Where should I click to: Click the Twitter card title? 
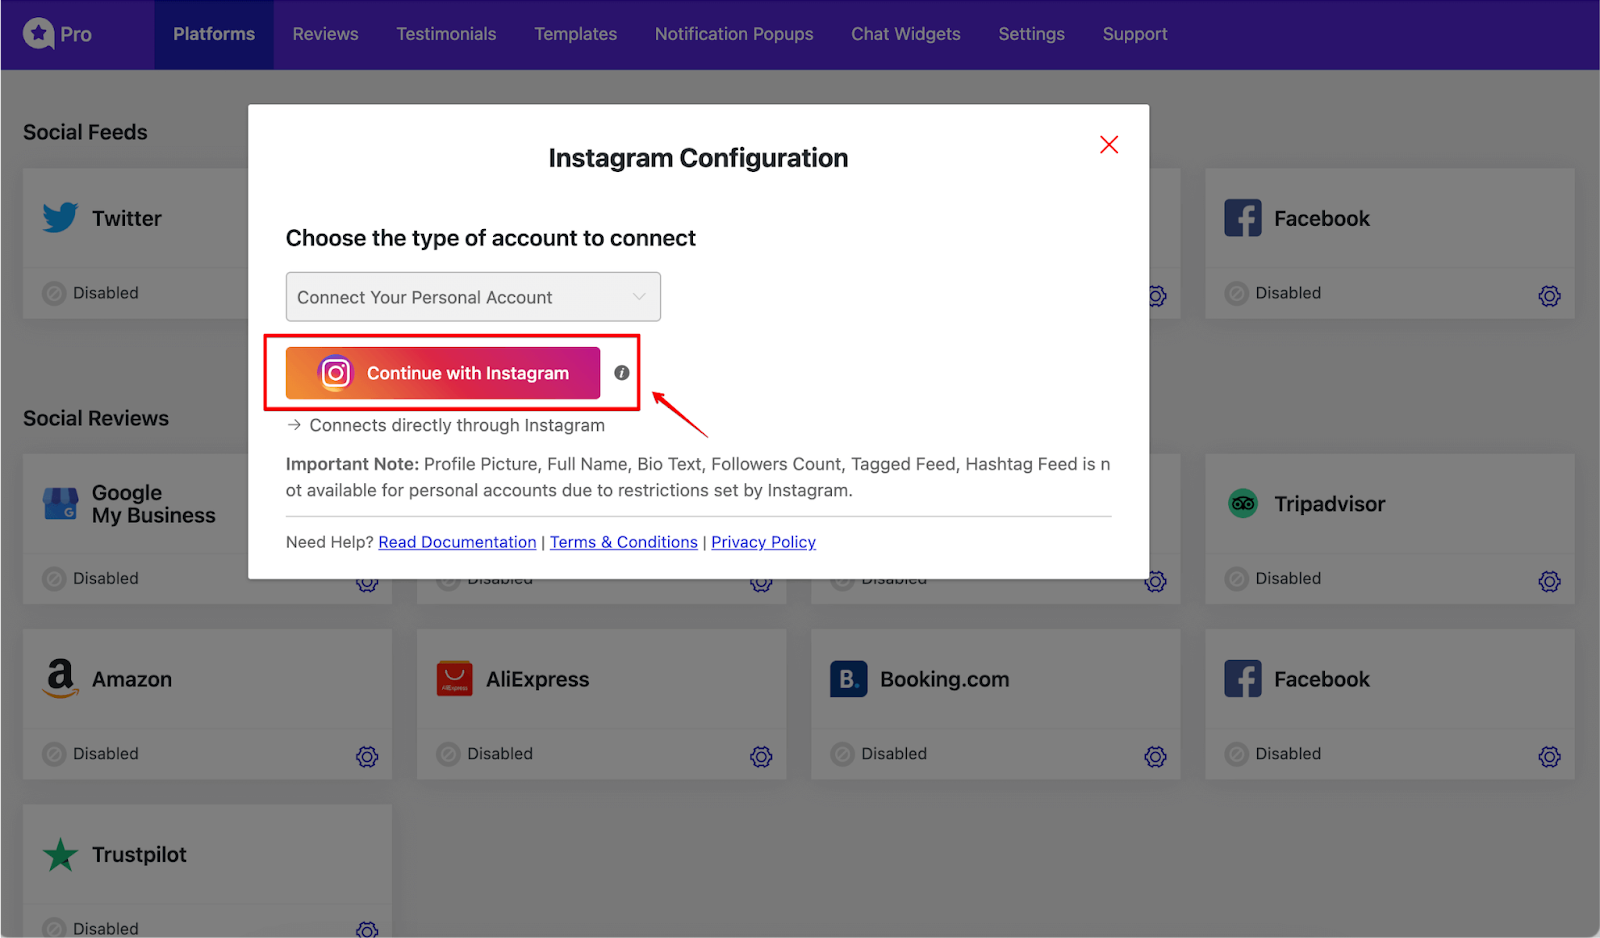tap(127, 218)
